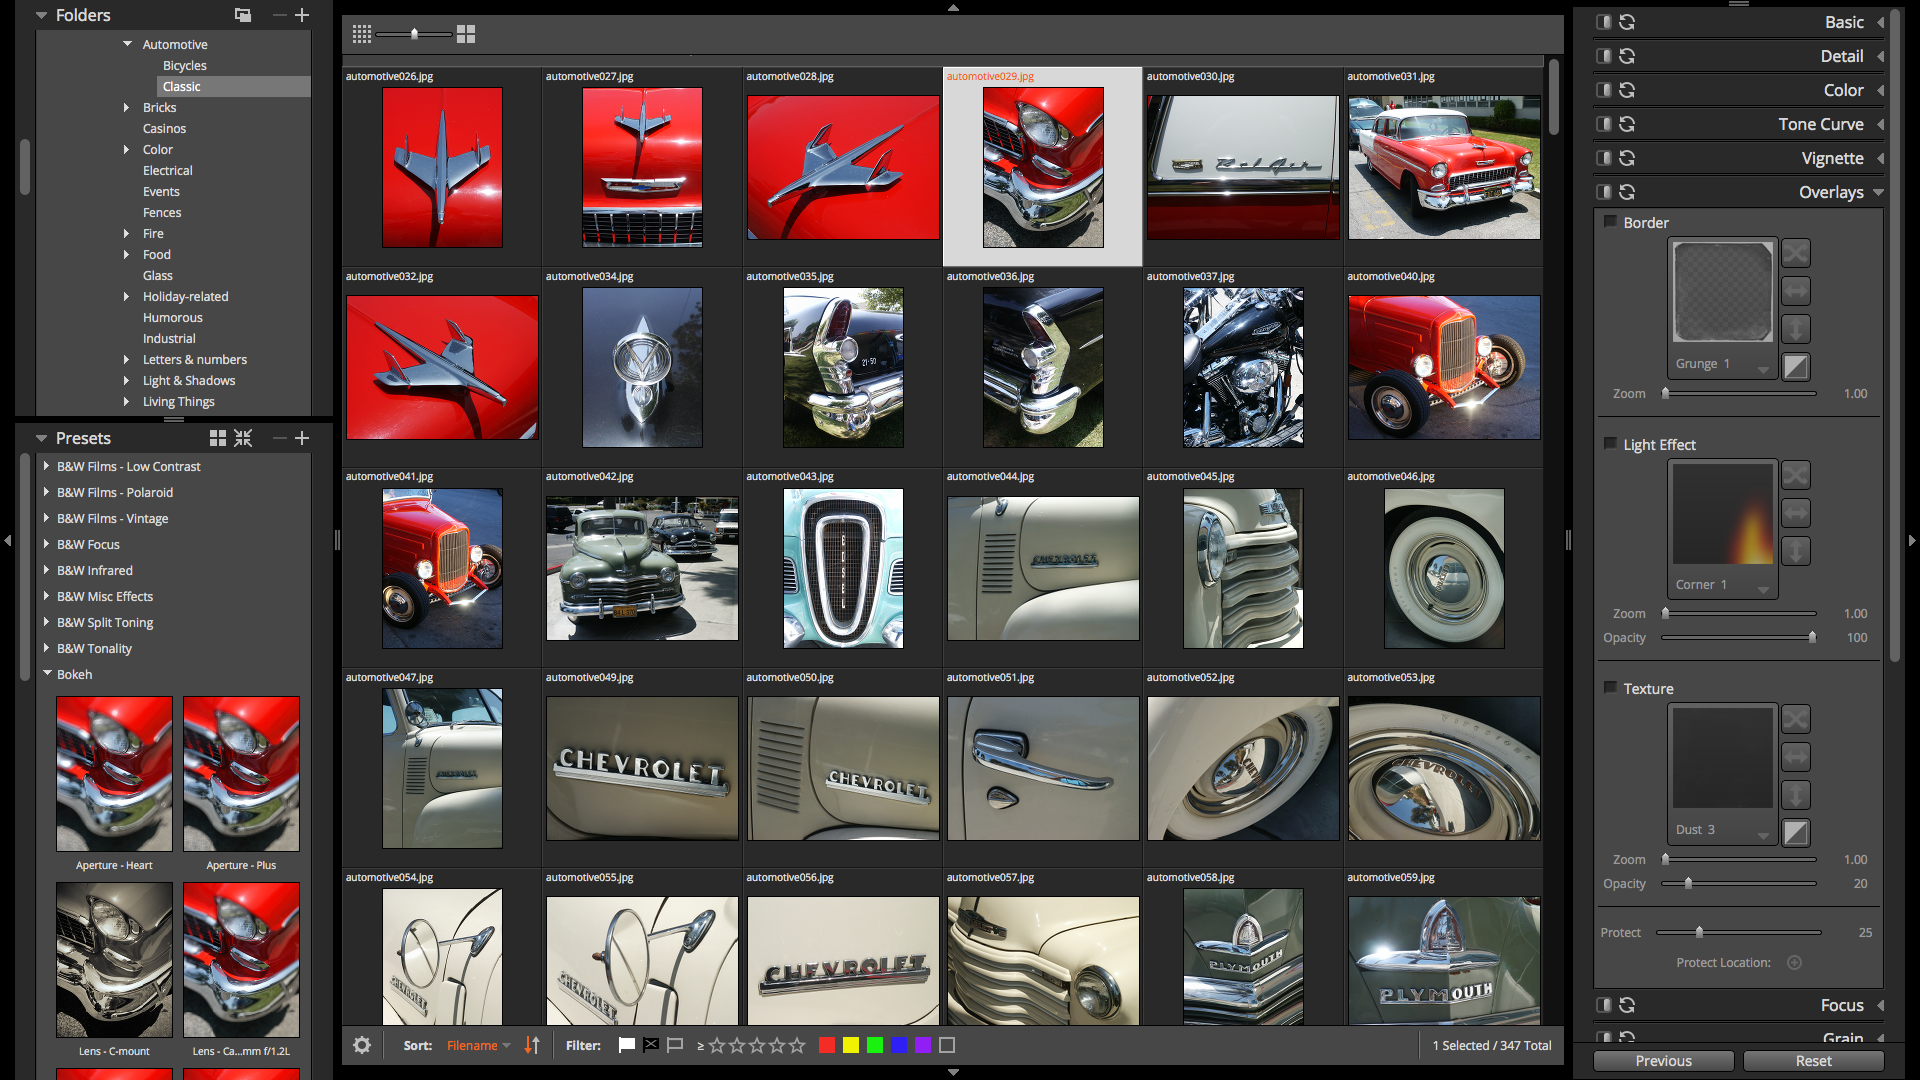
Task: Toggle sort direction arrows
Action: (x=532, y=1045)
